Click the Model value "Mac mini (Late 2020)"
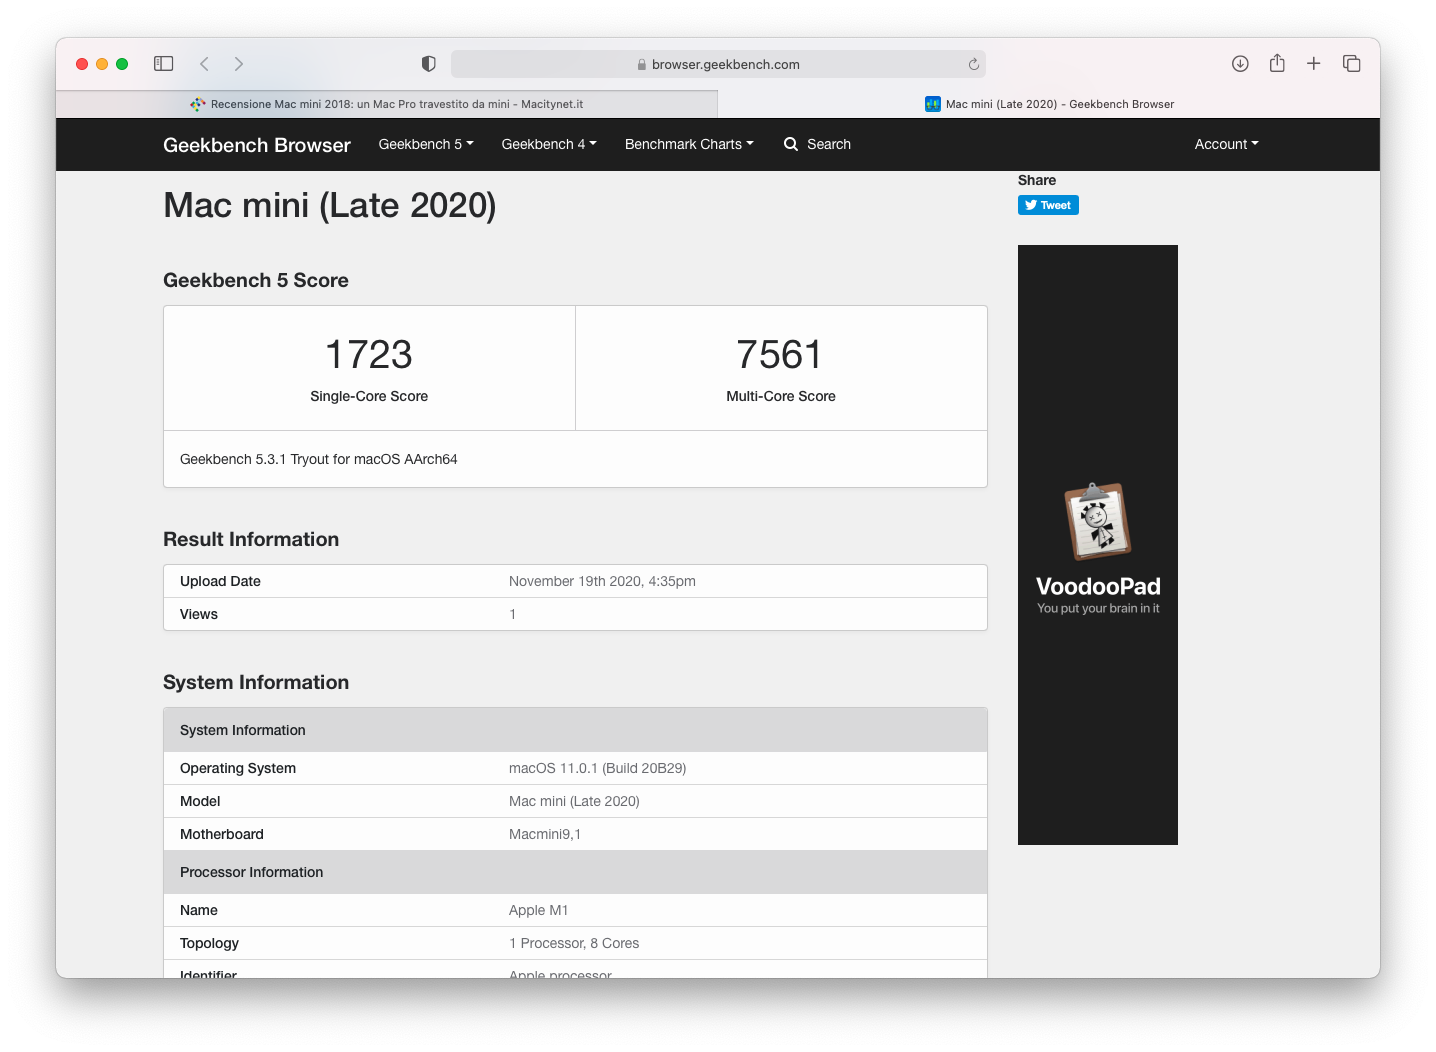This screenshot has height=1052, width=1436. pos(574,801)
